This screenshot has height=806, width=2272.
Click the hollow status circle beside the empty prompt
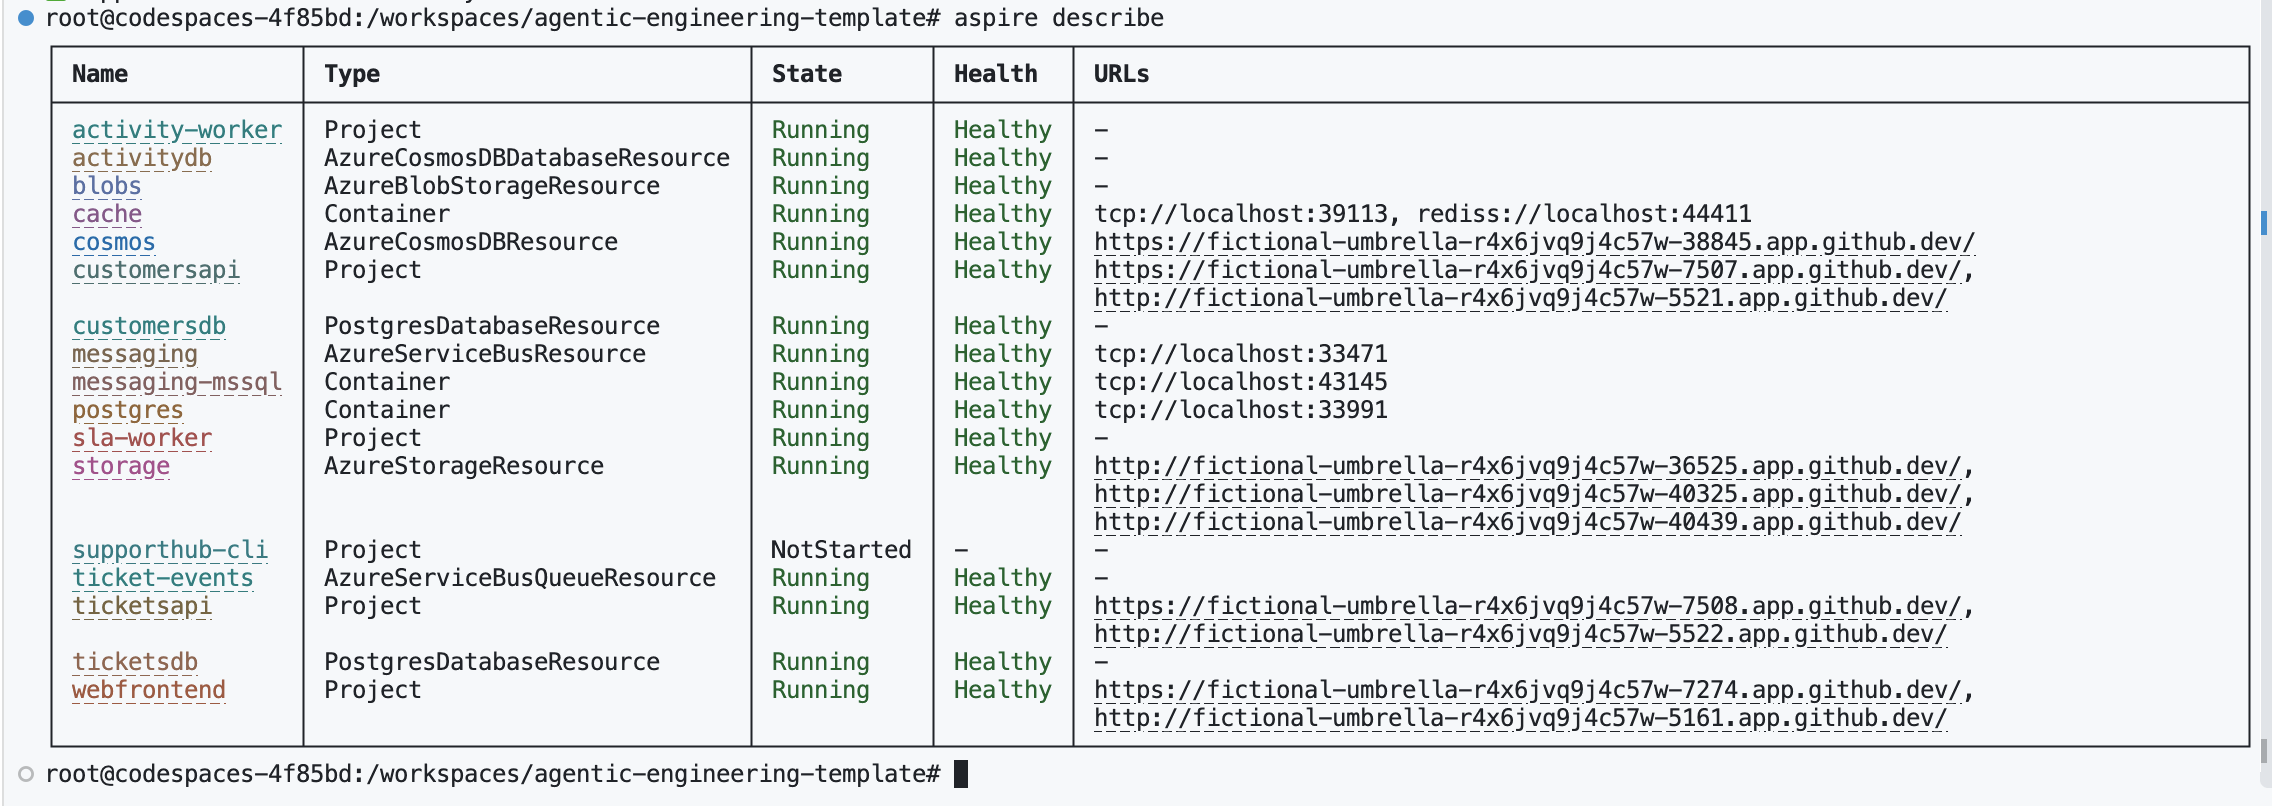(x=26, y=774)
